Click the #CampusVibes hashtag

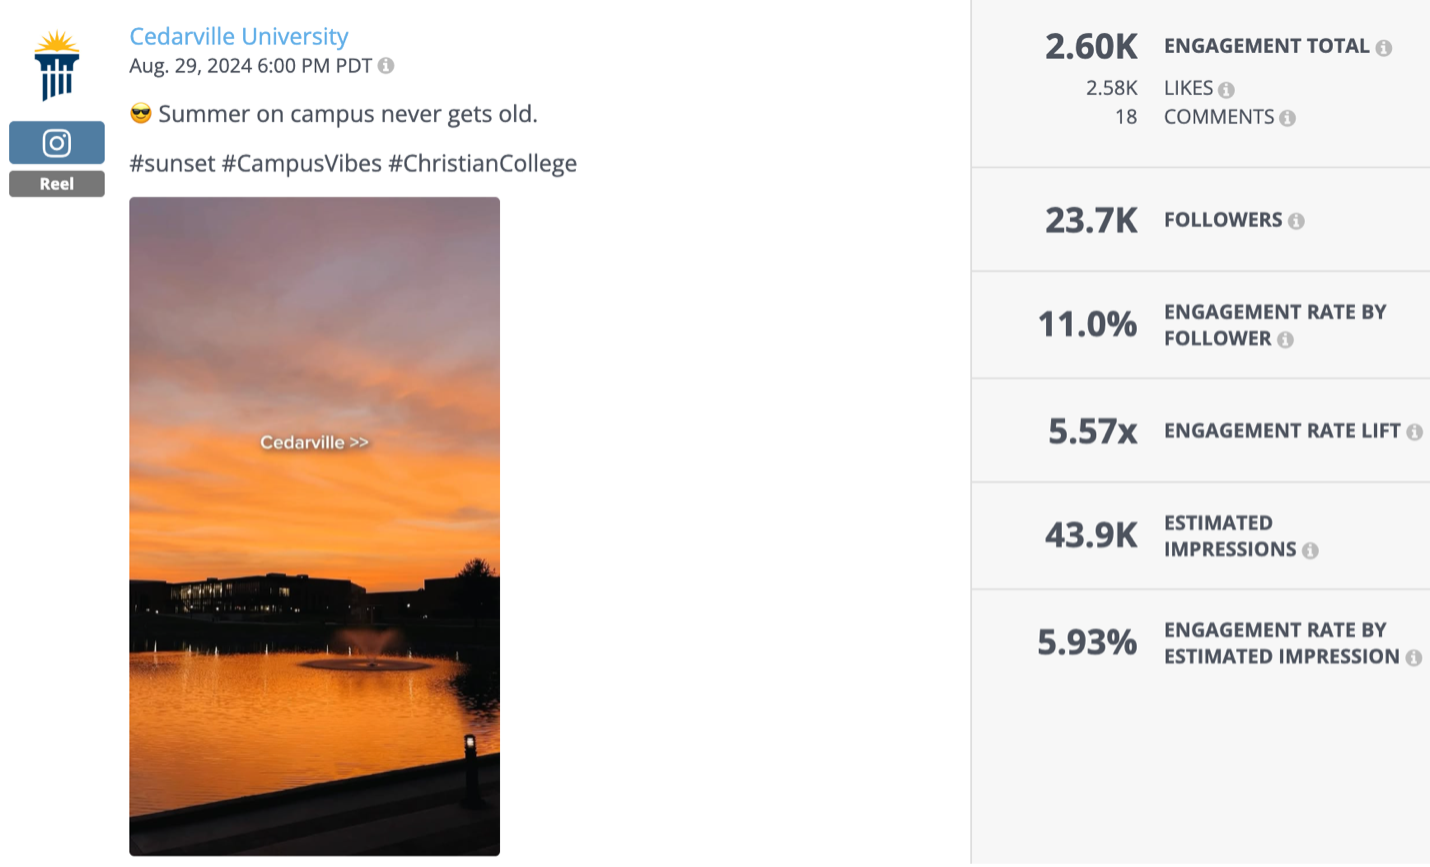[x=302, y=164]
